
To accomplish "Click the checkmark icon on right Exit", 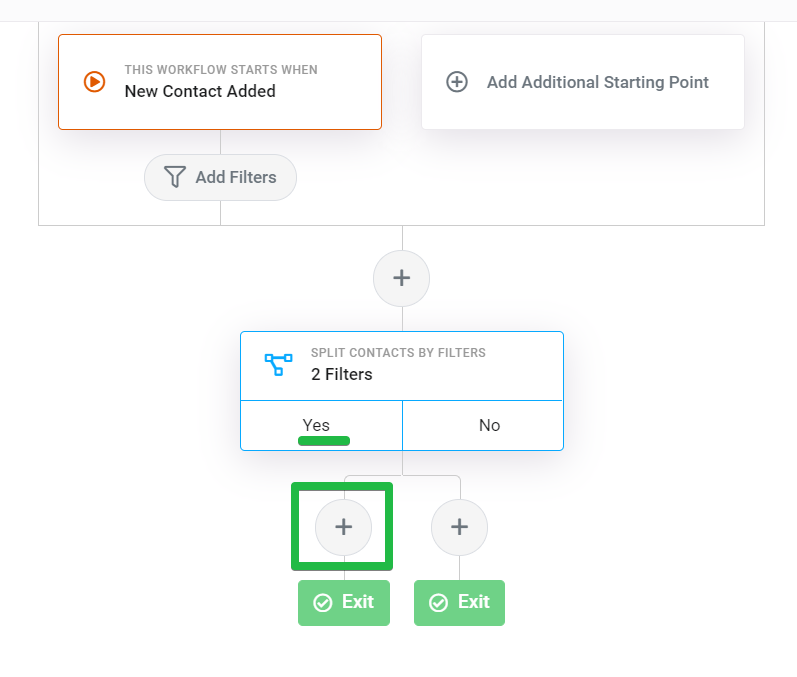I will click(x=438, y=603).
